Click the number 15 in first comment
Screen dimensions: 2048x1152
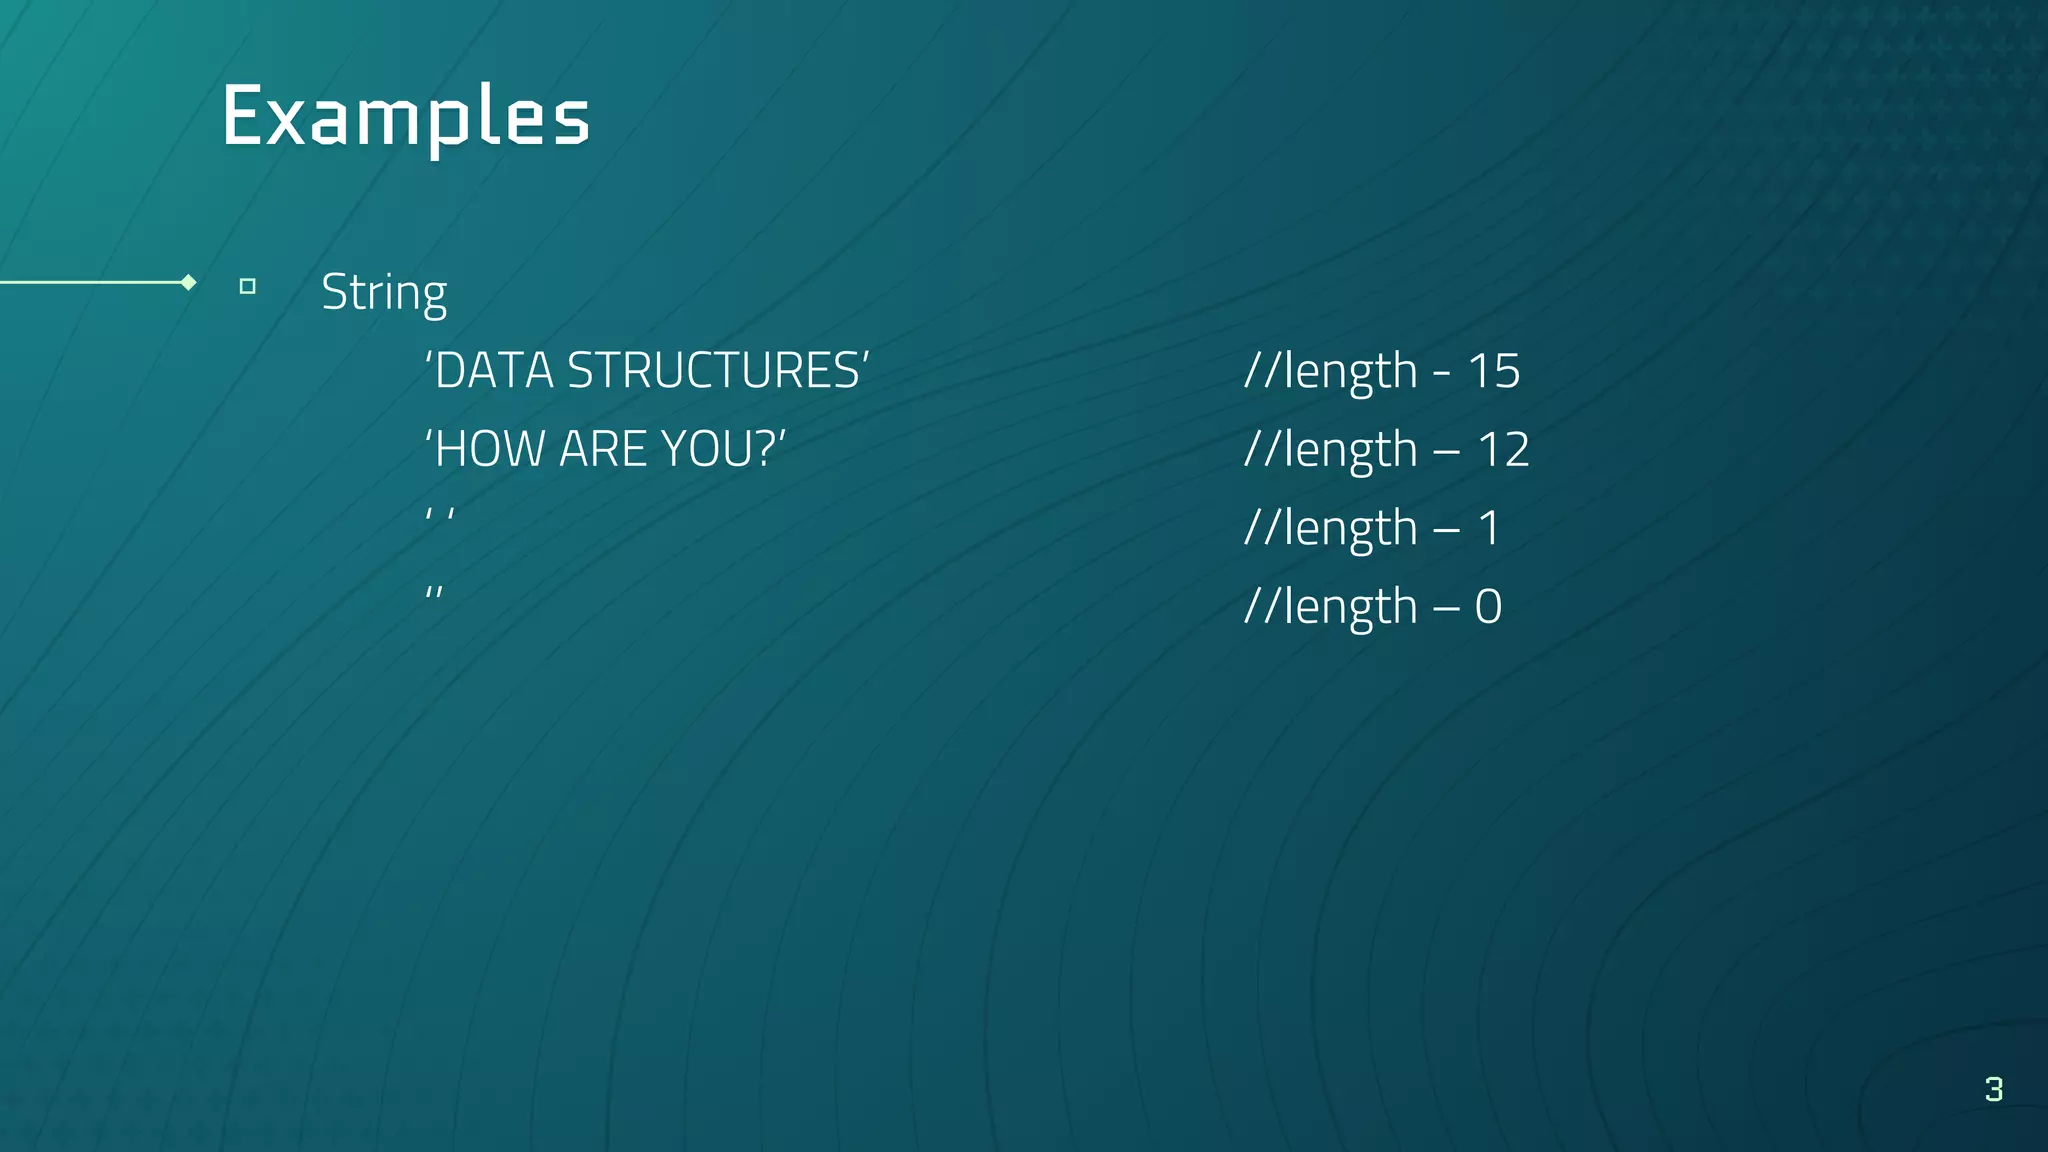pos(1494,371)
